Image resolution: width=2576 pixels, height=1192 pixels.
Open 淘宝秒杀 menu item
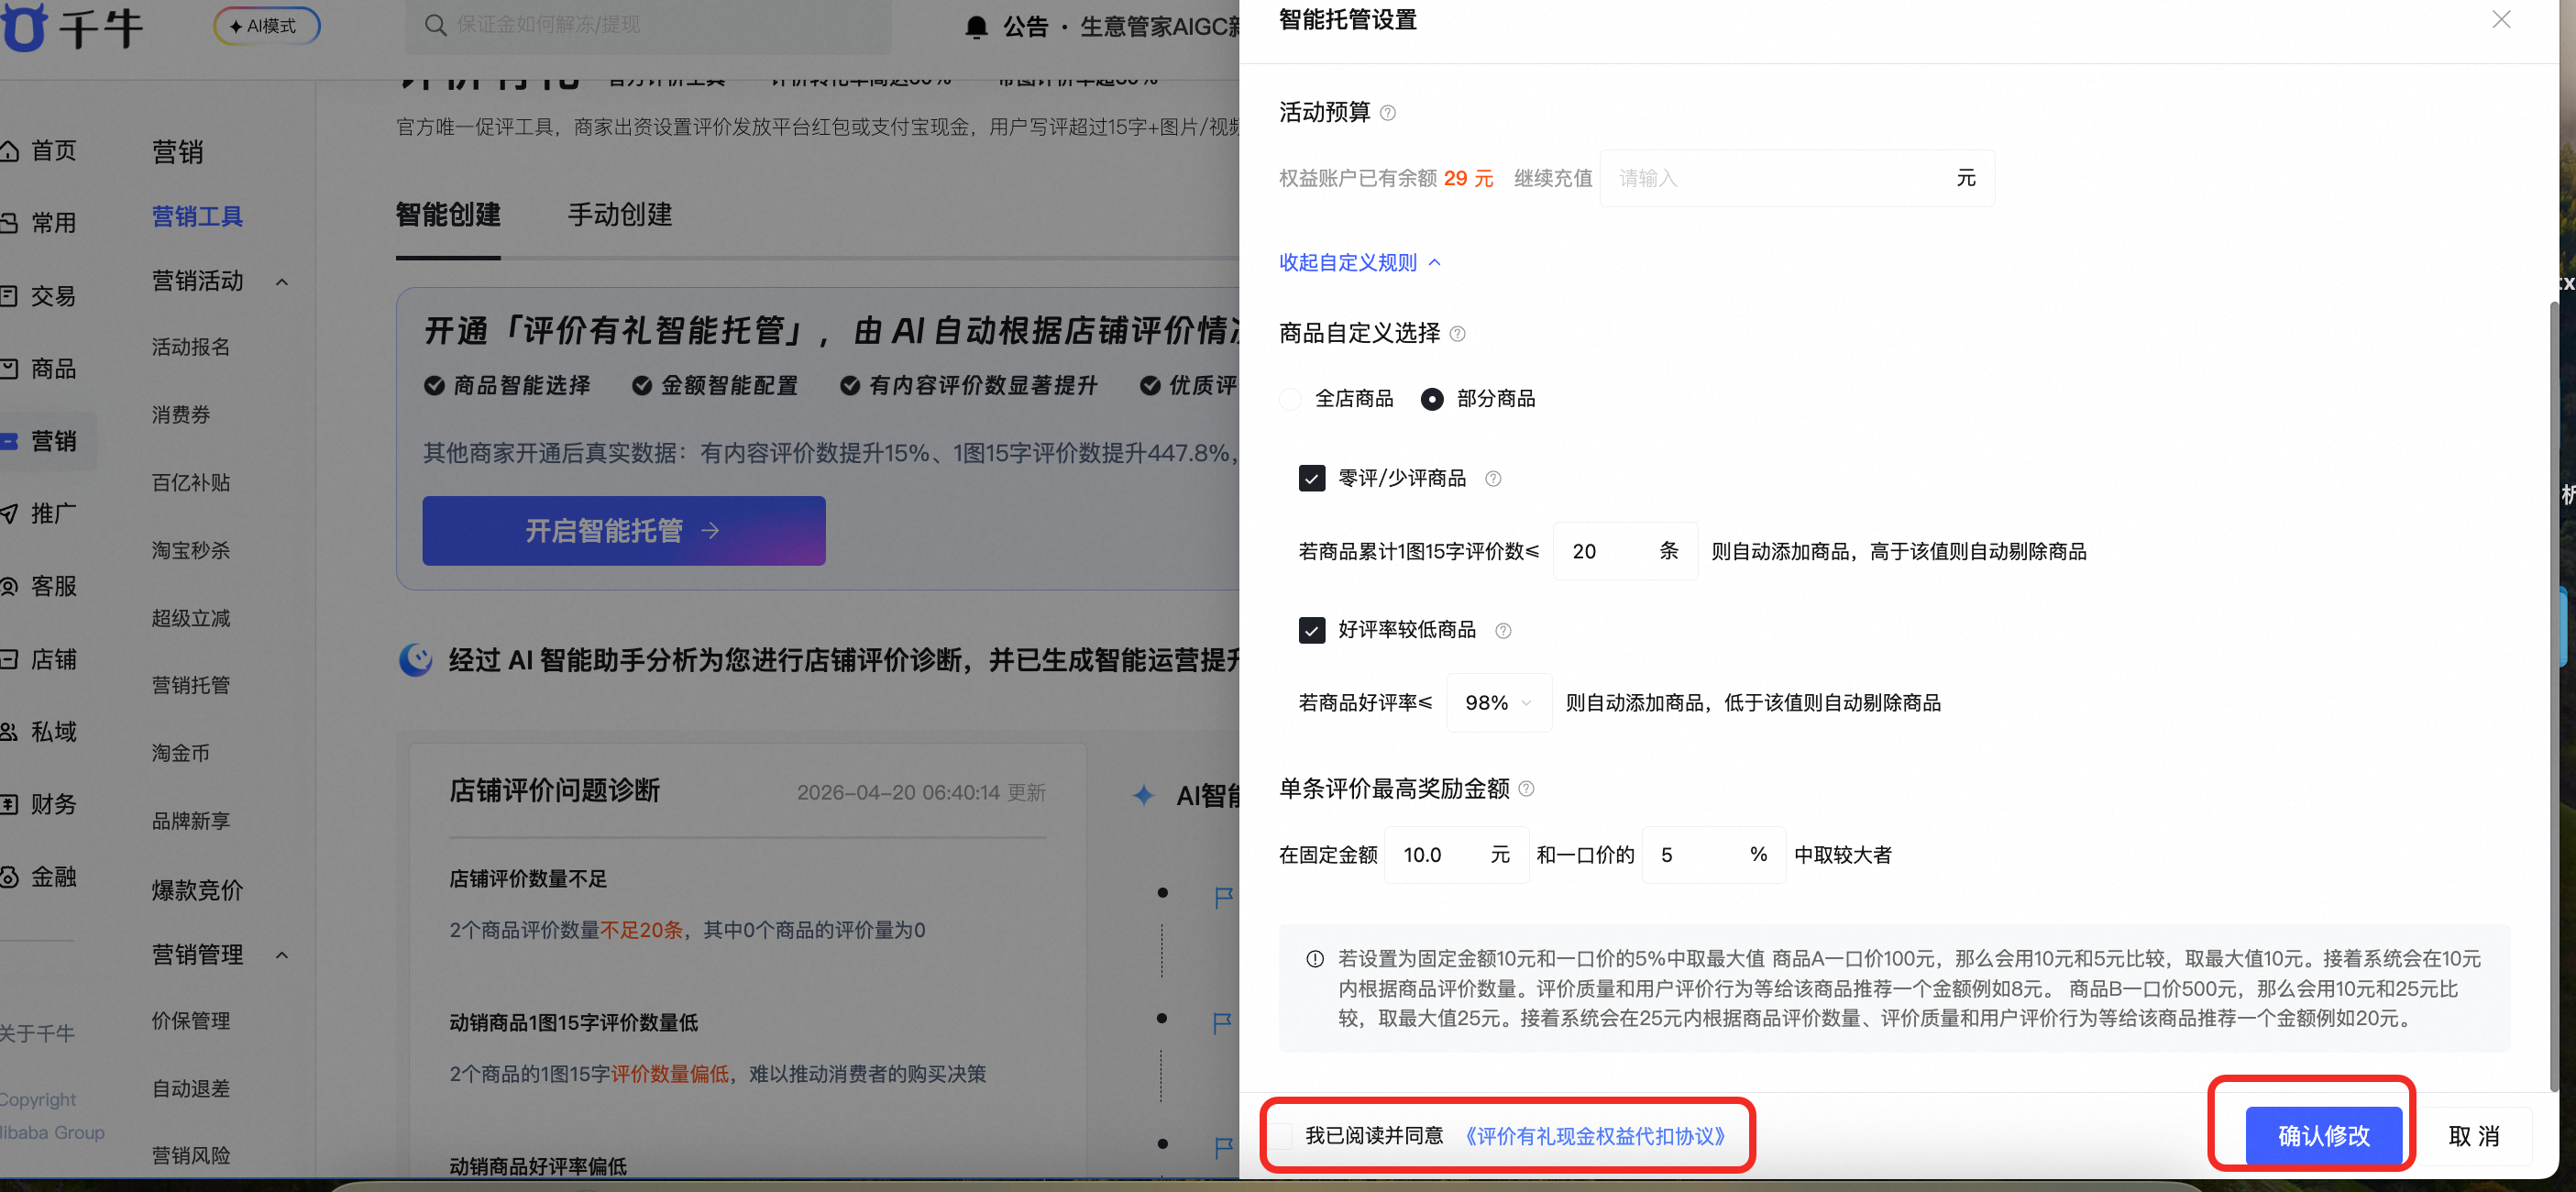[191, 551]
